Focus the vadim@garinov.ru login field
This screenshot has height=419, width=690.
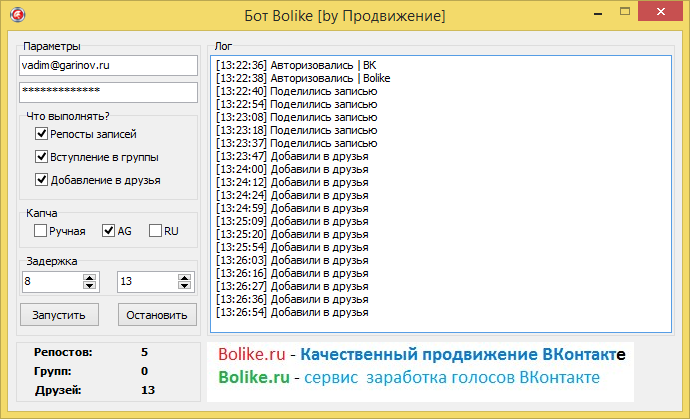tap(108, 66)
